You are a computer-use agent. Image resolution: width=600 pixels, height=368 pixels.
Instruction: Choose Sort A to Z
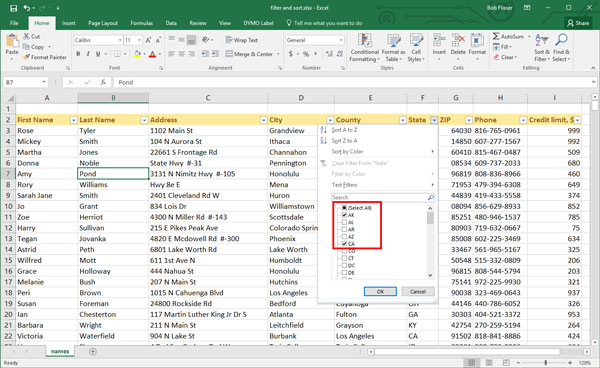coord(344,130)
